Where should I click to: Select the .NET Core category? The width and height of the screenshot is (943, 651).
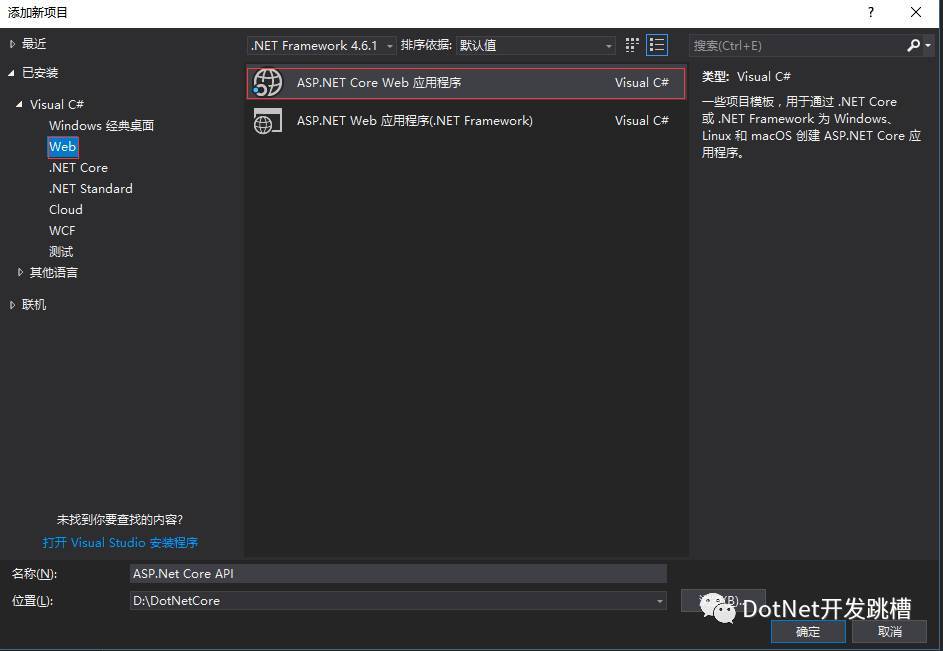(x=78, y=168)
